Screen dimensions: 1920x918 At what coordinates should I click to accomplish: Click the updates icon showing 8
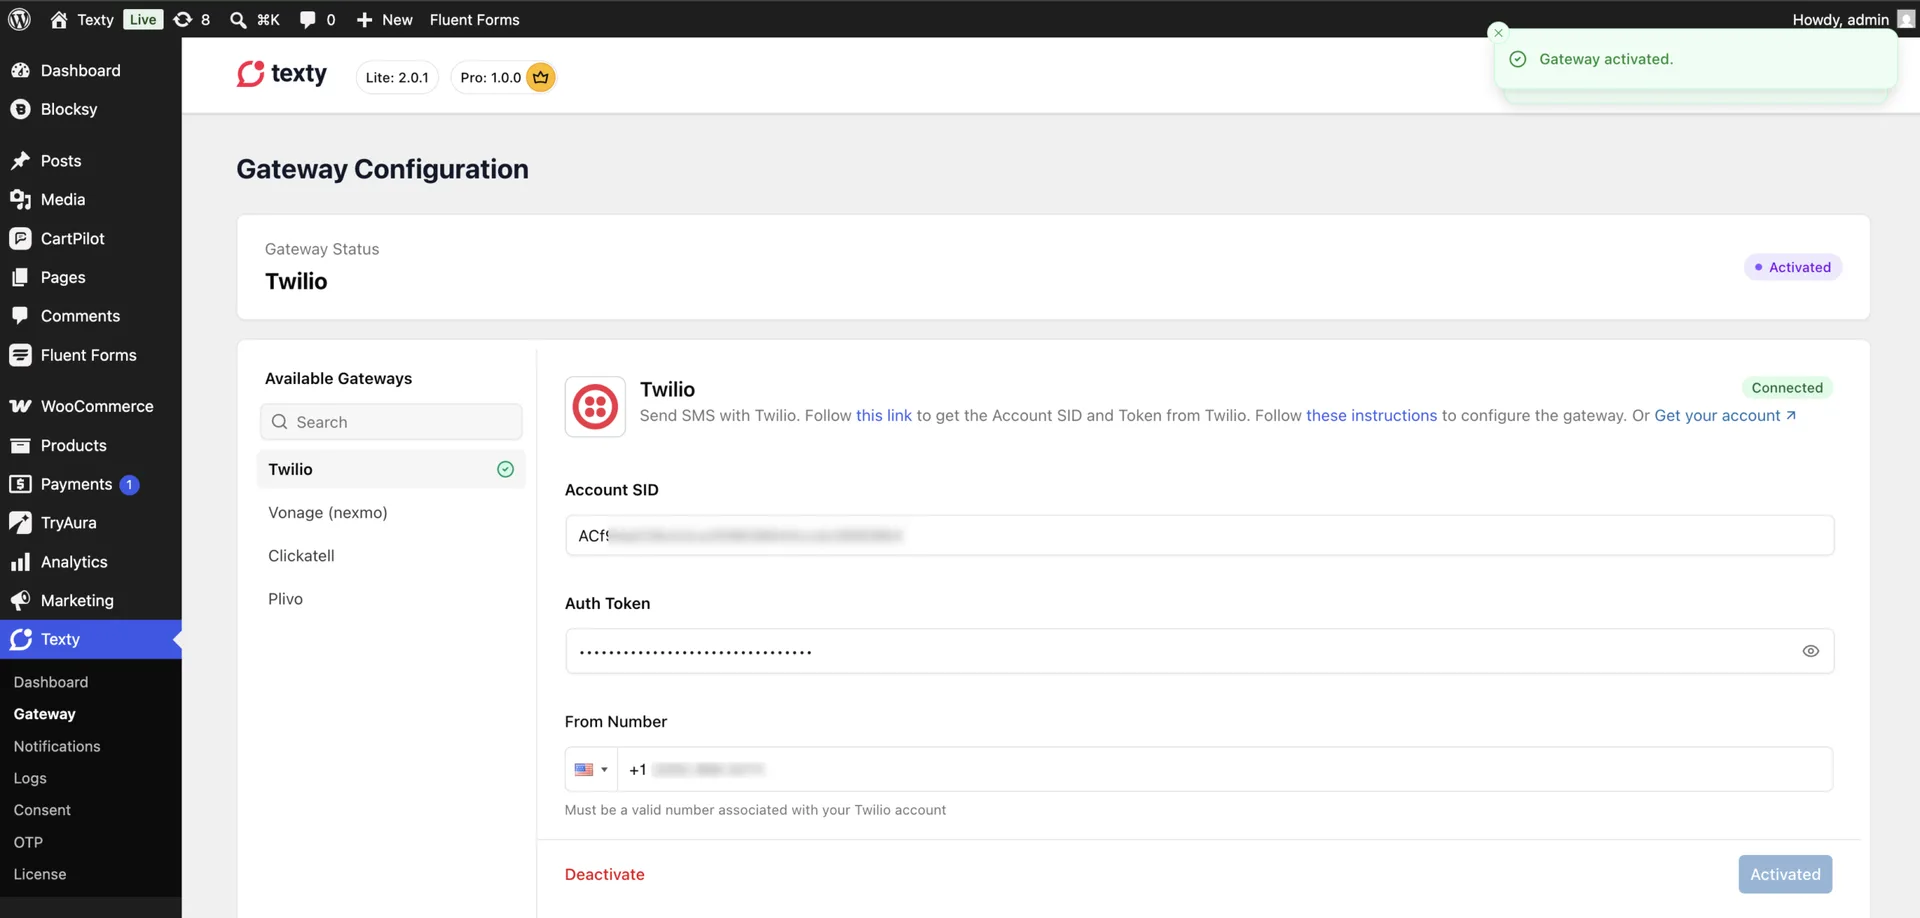(182, 19)
